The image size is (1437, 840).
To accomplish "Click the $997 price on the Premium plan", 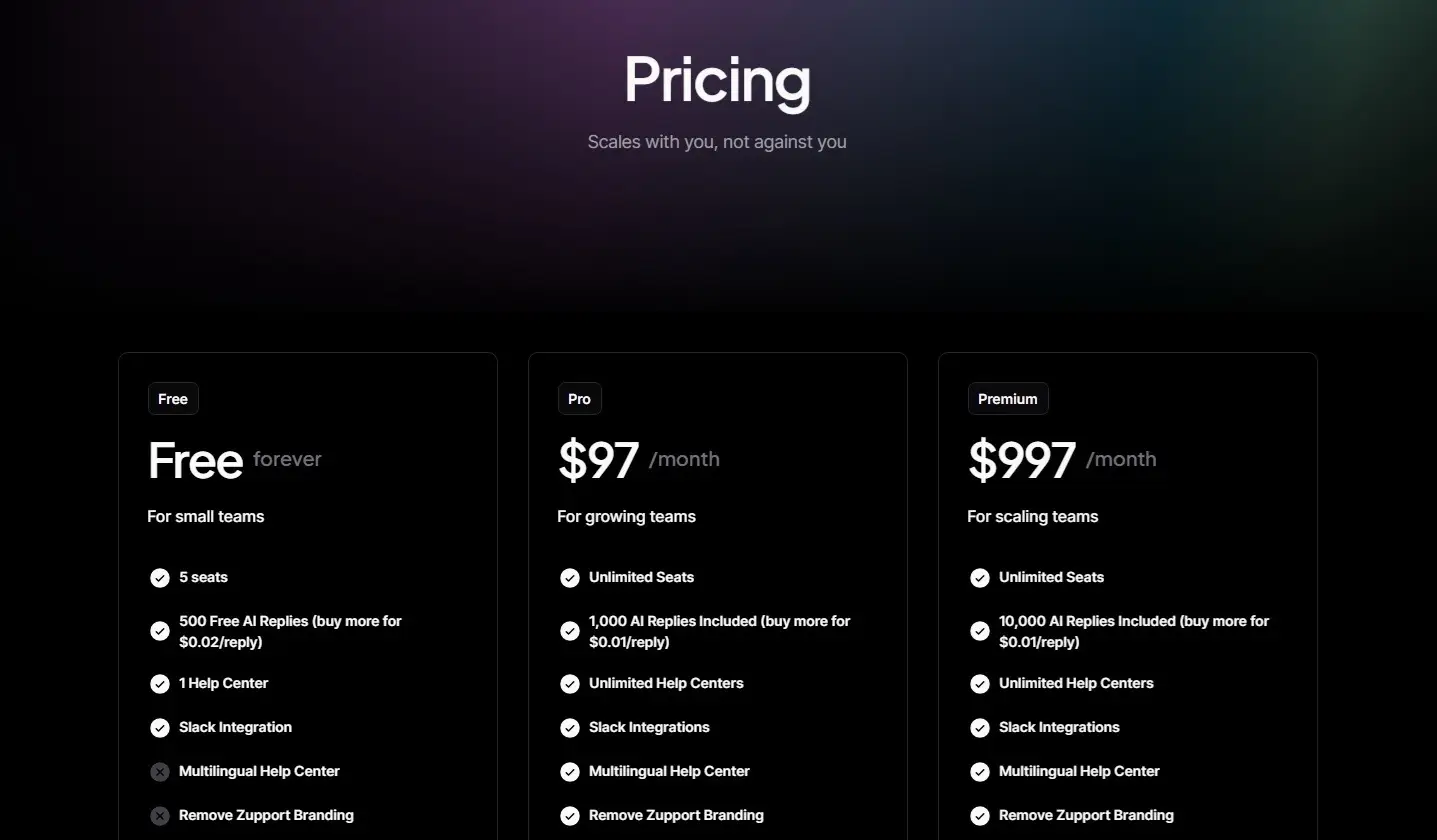I will 1021,460.
